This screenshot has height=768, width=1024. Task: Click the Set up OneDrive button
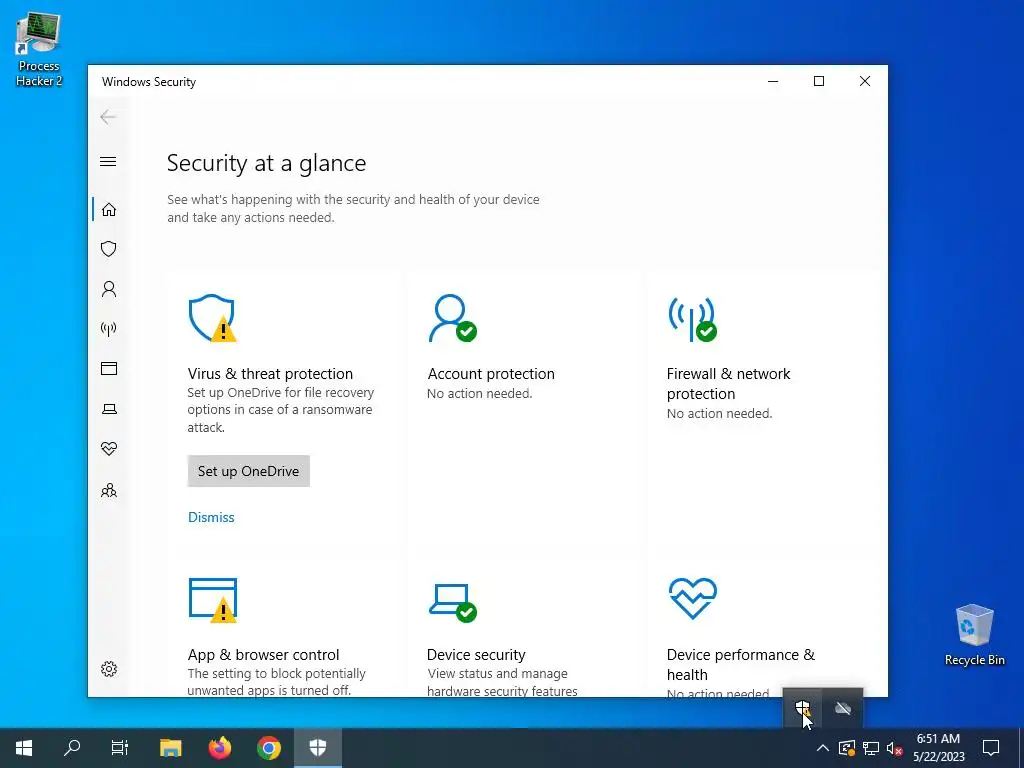click(248, 471)
